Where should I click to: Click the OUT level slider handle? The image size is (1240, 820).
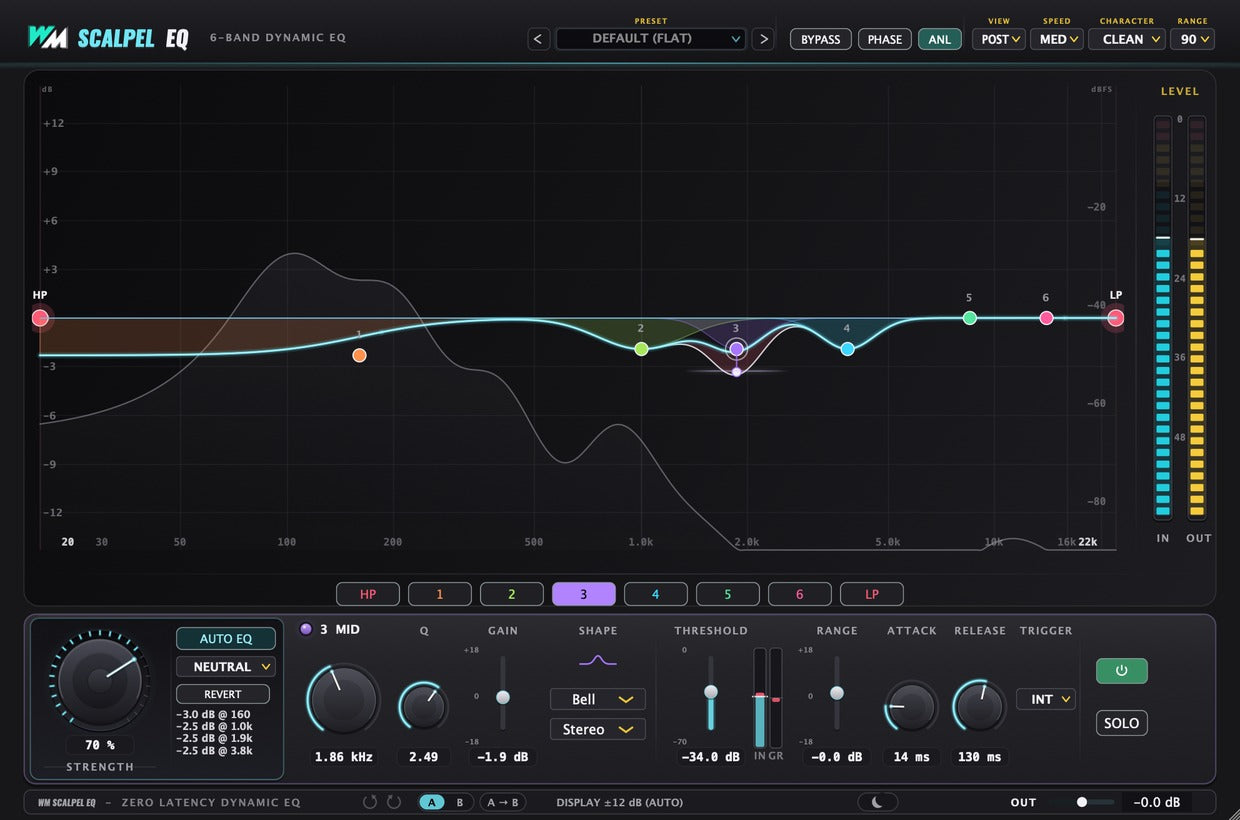(1082, 802)
